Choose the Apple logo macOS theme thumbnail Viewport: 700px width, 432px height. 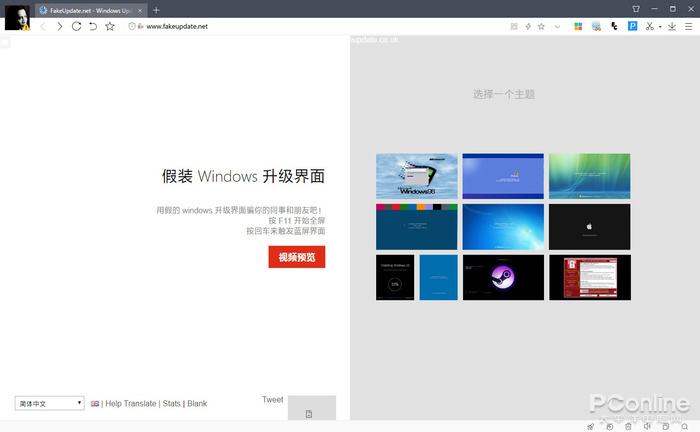[x=590, y=227]
